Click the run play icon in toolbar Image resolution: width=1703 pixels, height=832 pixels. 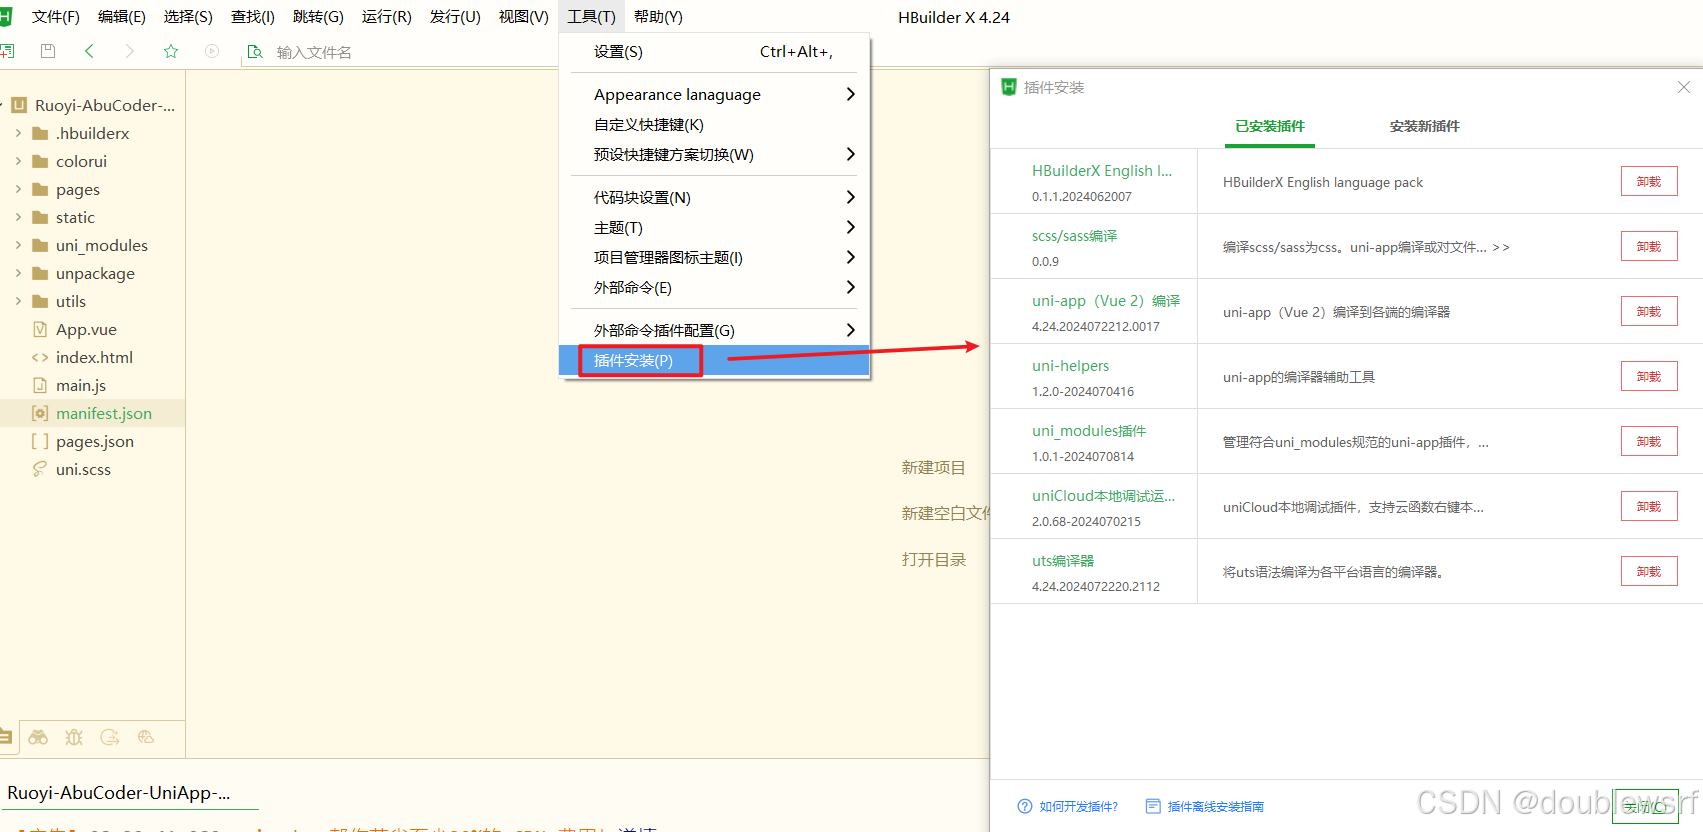coord(212,51)
